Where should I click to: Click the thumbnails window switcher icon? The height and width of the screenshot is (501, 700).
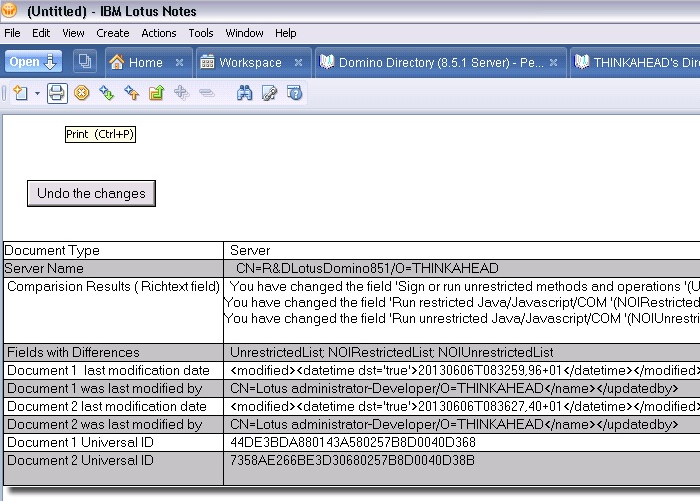[85, 61]
